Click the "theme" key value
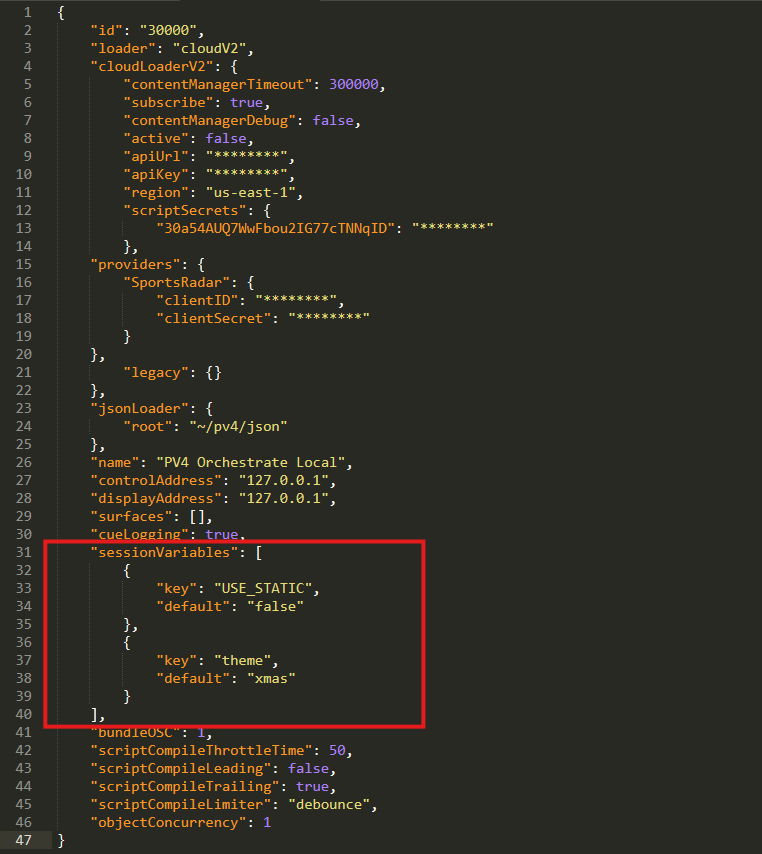This screenshot has width=762, height=854. [x=242, y=661]
